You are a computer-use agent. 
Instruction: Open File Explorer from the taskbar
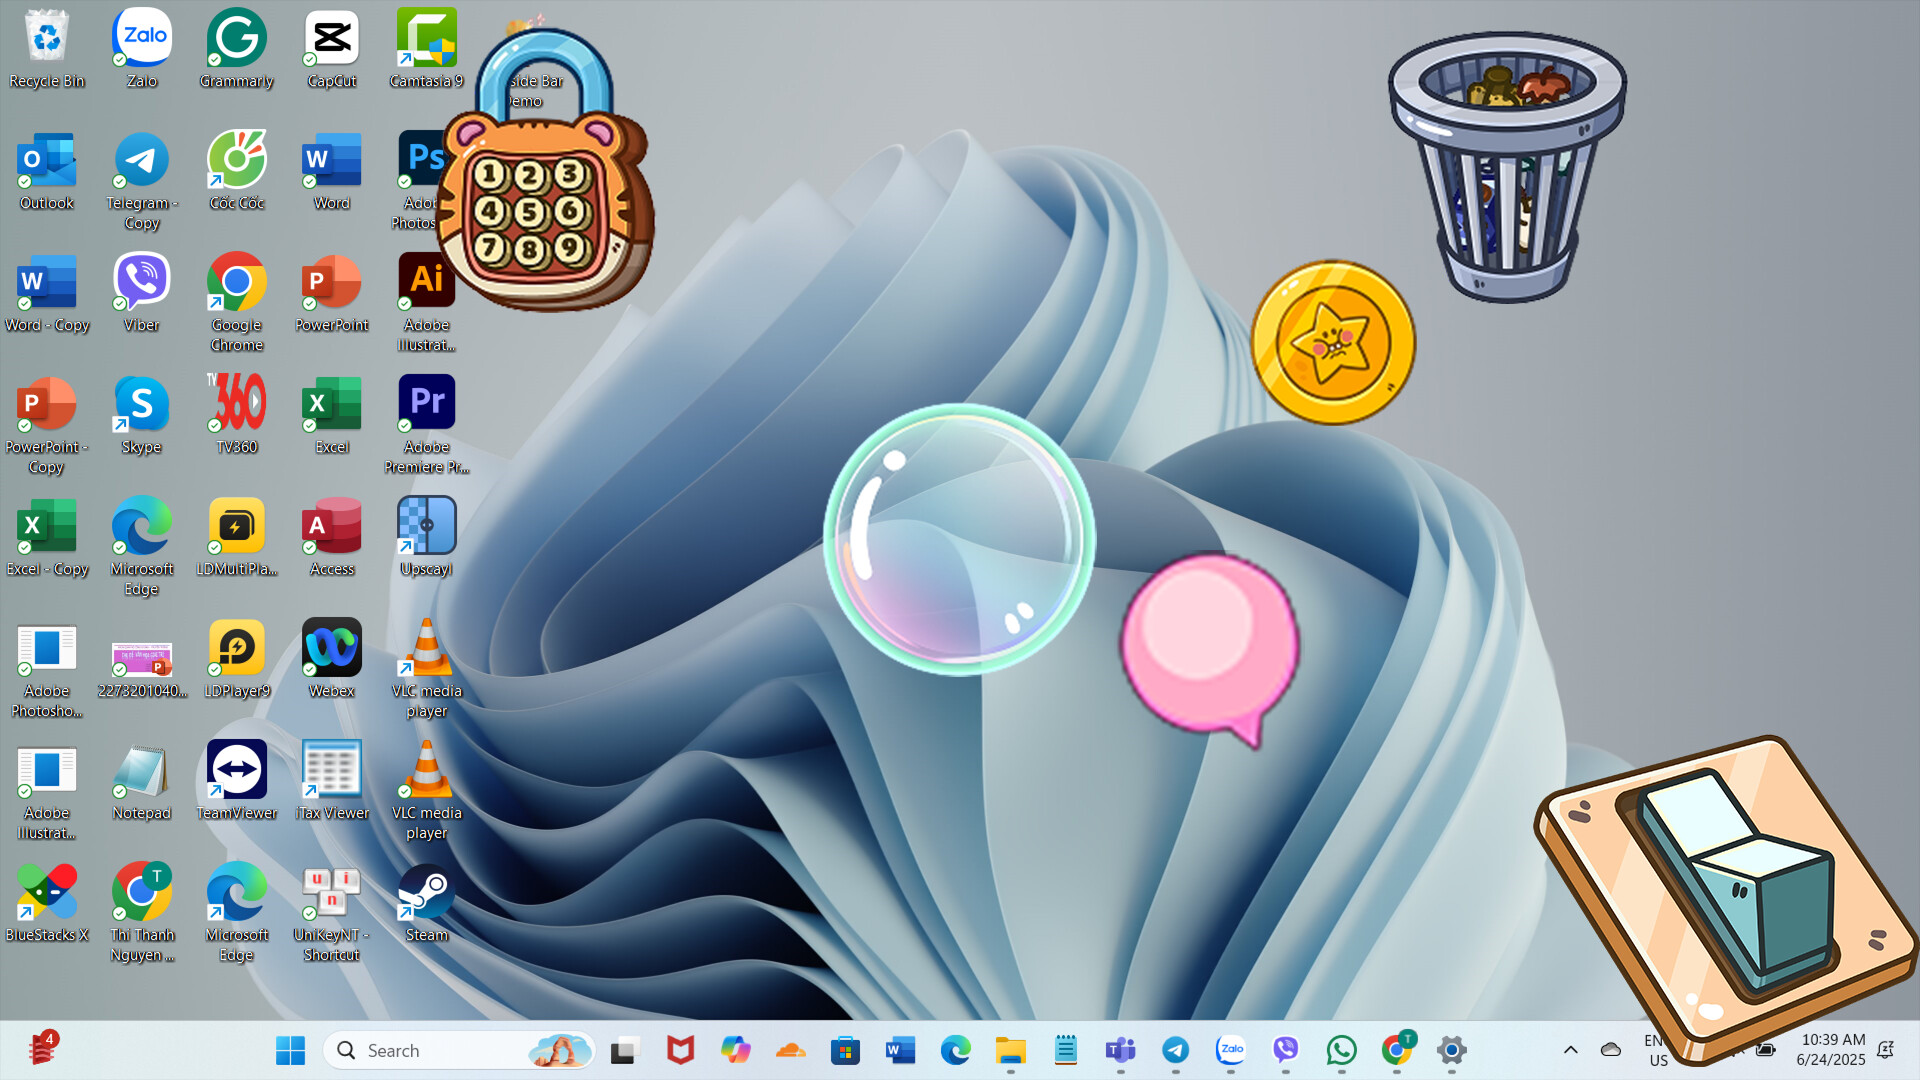1010,1050
